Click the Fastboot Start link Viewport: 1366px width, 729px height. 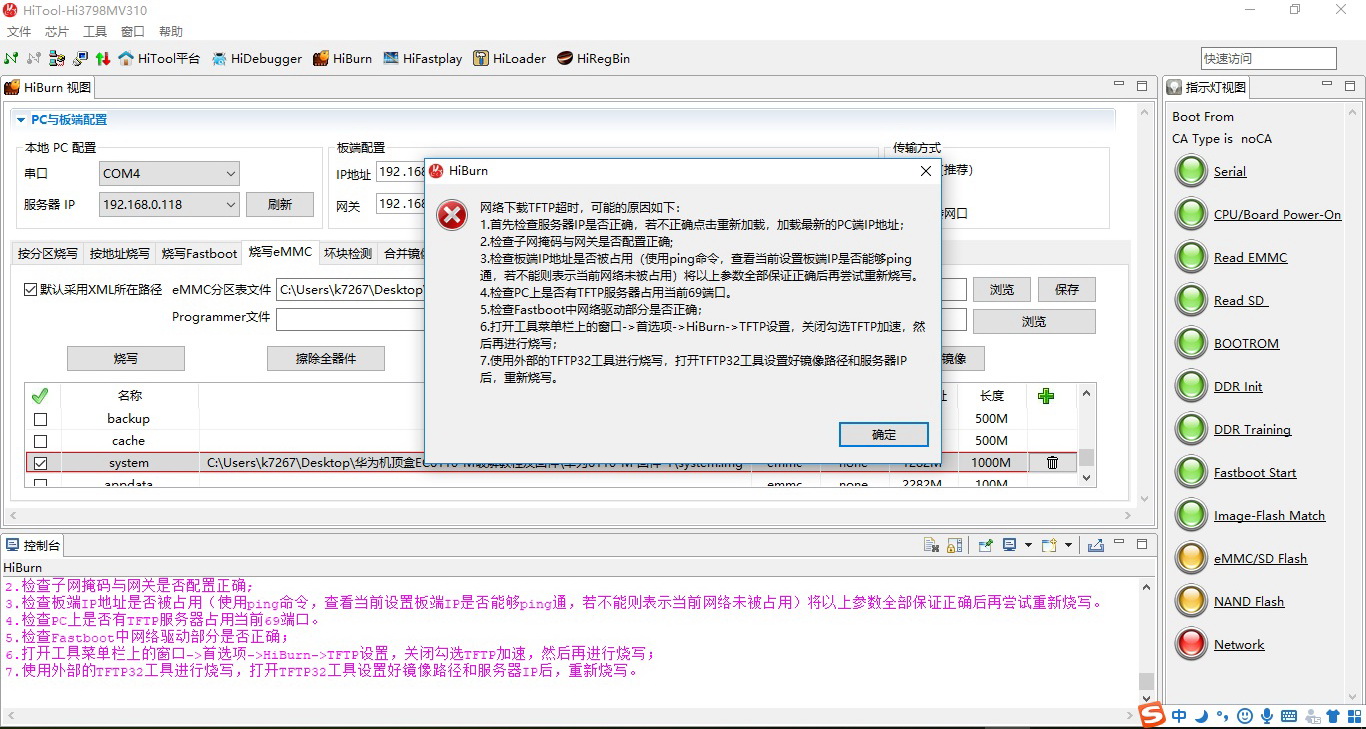(1255, 472)
